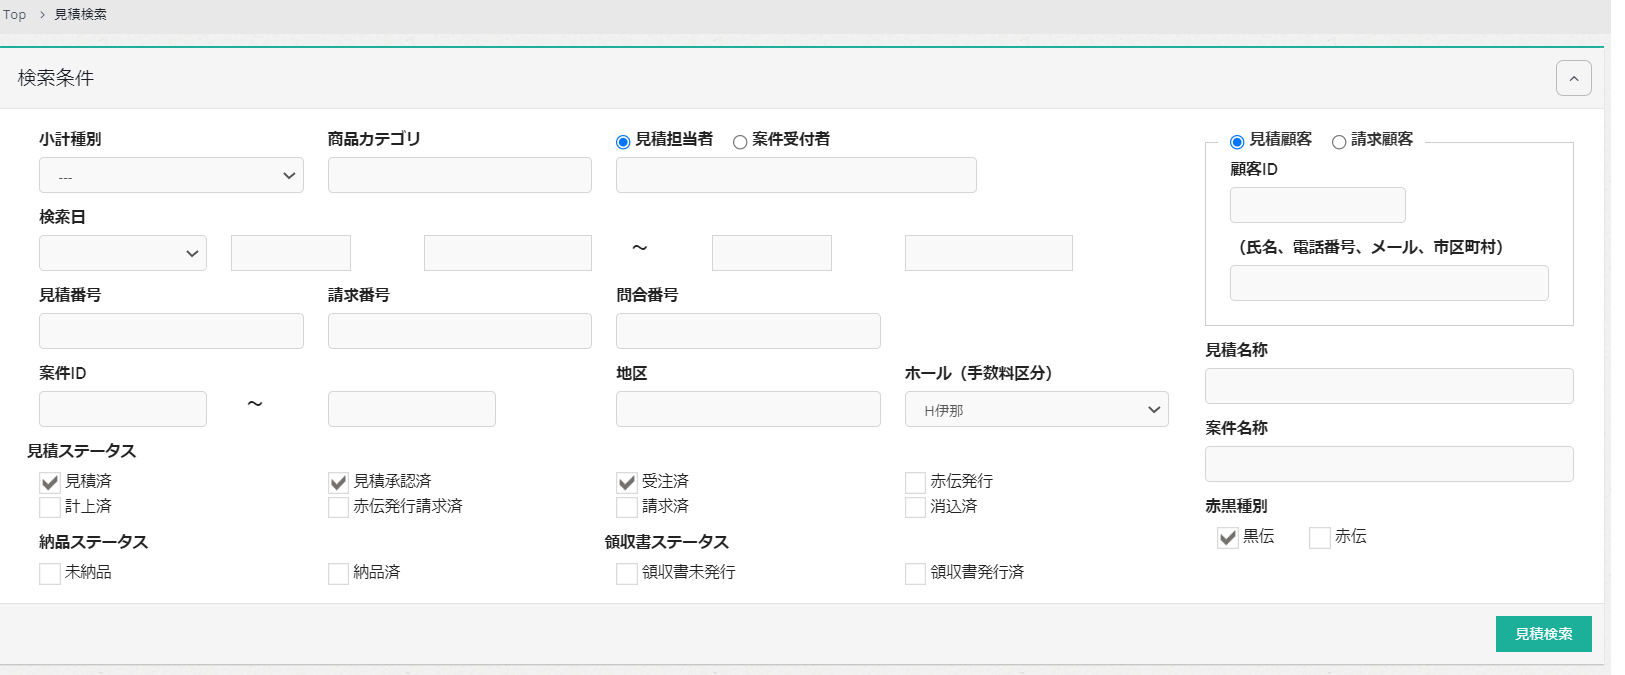Expand the ホール（手数料区分） dropdown
Image resolution: width=1625 pixels, height=675 pixels.
pos(1036,409)
